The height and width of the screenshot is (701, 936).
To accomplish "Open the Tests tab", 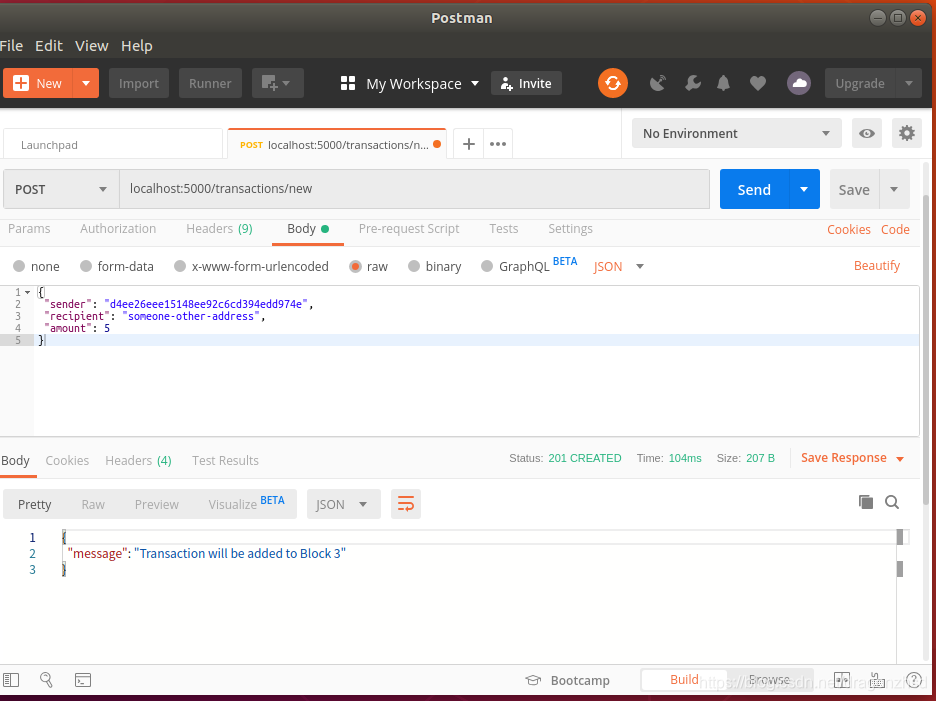I will point(504,229).
